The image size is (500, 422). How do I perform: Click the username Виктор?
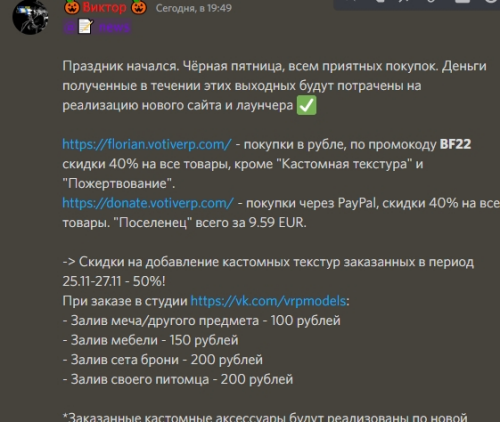pyautogui.click(x=104, y=7)
